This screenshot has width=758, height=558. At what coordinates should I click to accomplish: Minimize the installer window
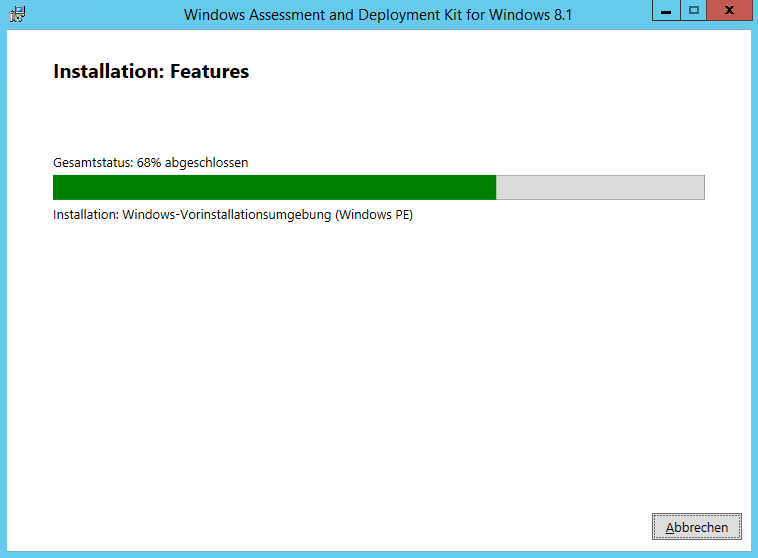pos(666,10)
